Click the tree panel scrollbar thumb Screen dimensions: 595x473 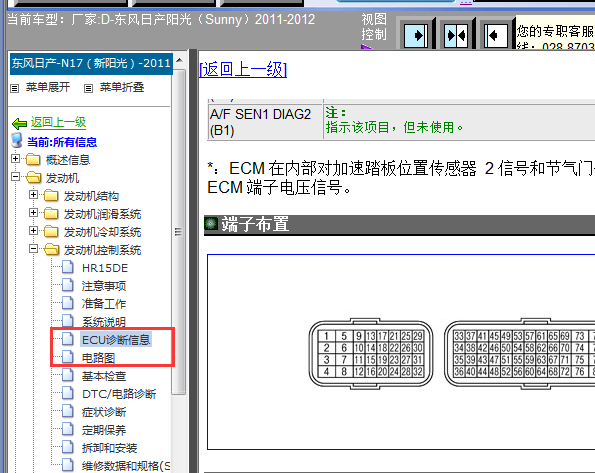tap(178, 232)
